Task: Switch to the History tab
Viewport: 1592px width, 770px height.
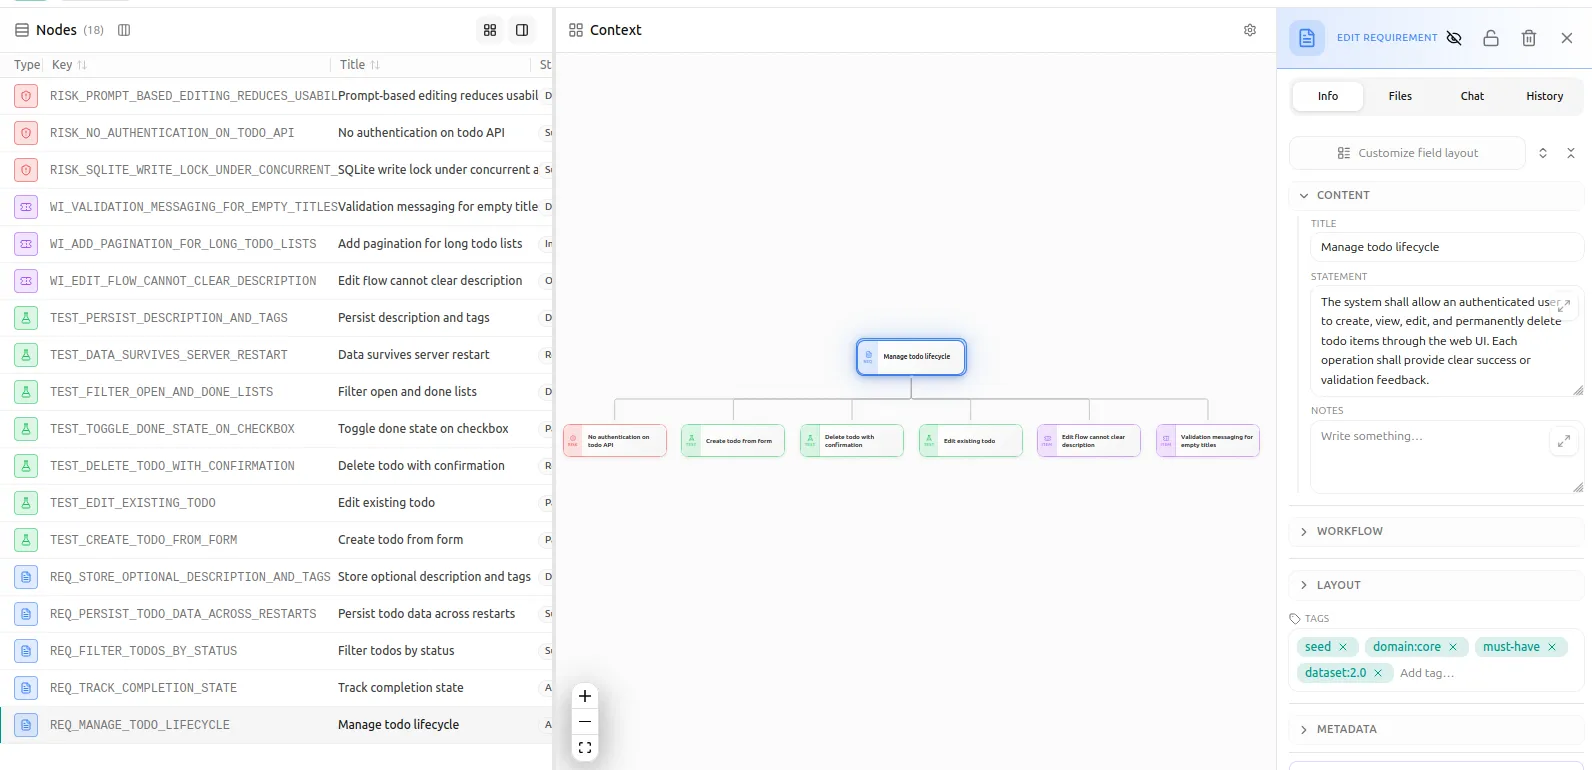Action: pyautogui.click(x=1544, y=96)
